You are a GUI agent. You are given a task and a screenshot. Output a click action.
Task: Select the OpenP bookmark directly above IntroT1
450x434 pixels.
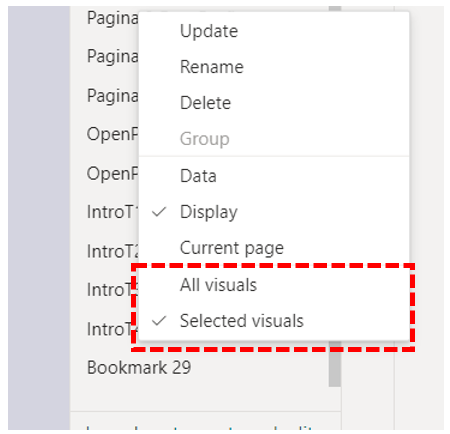click(x=113, y=174)
